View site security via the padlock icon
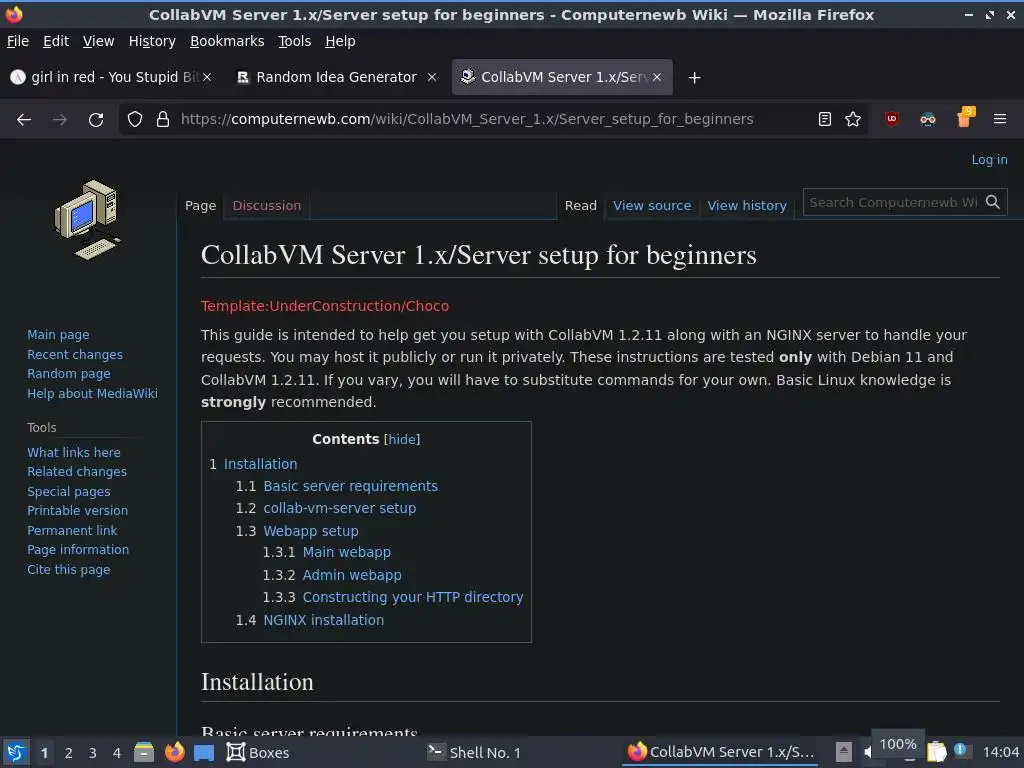Screen dimensions: 1024x768 163,120
